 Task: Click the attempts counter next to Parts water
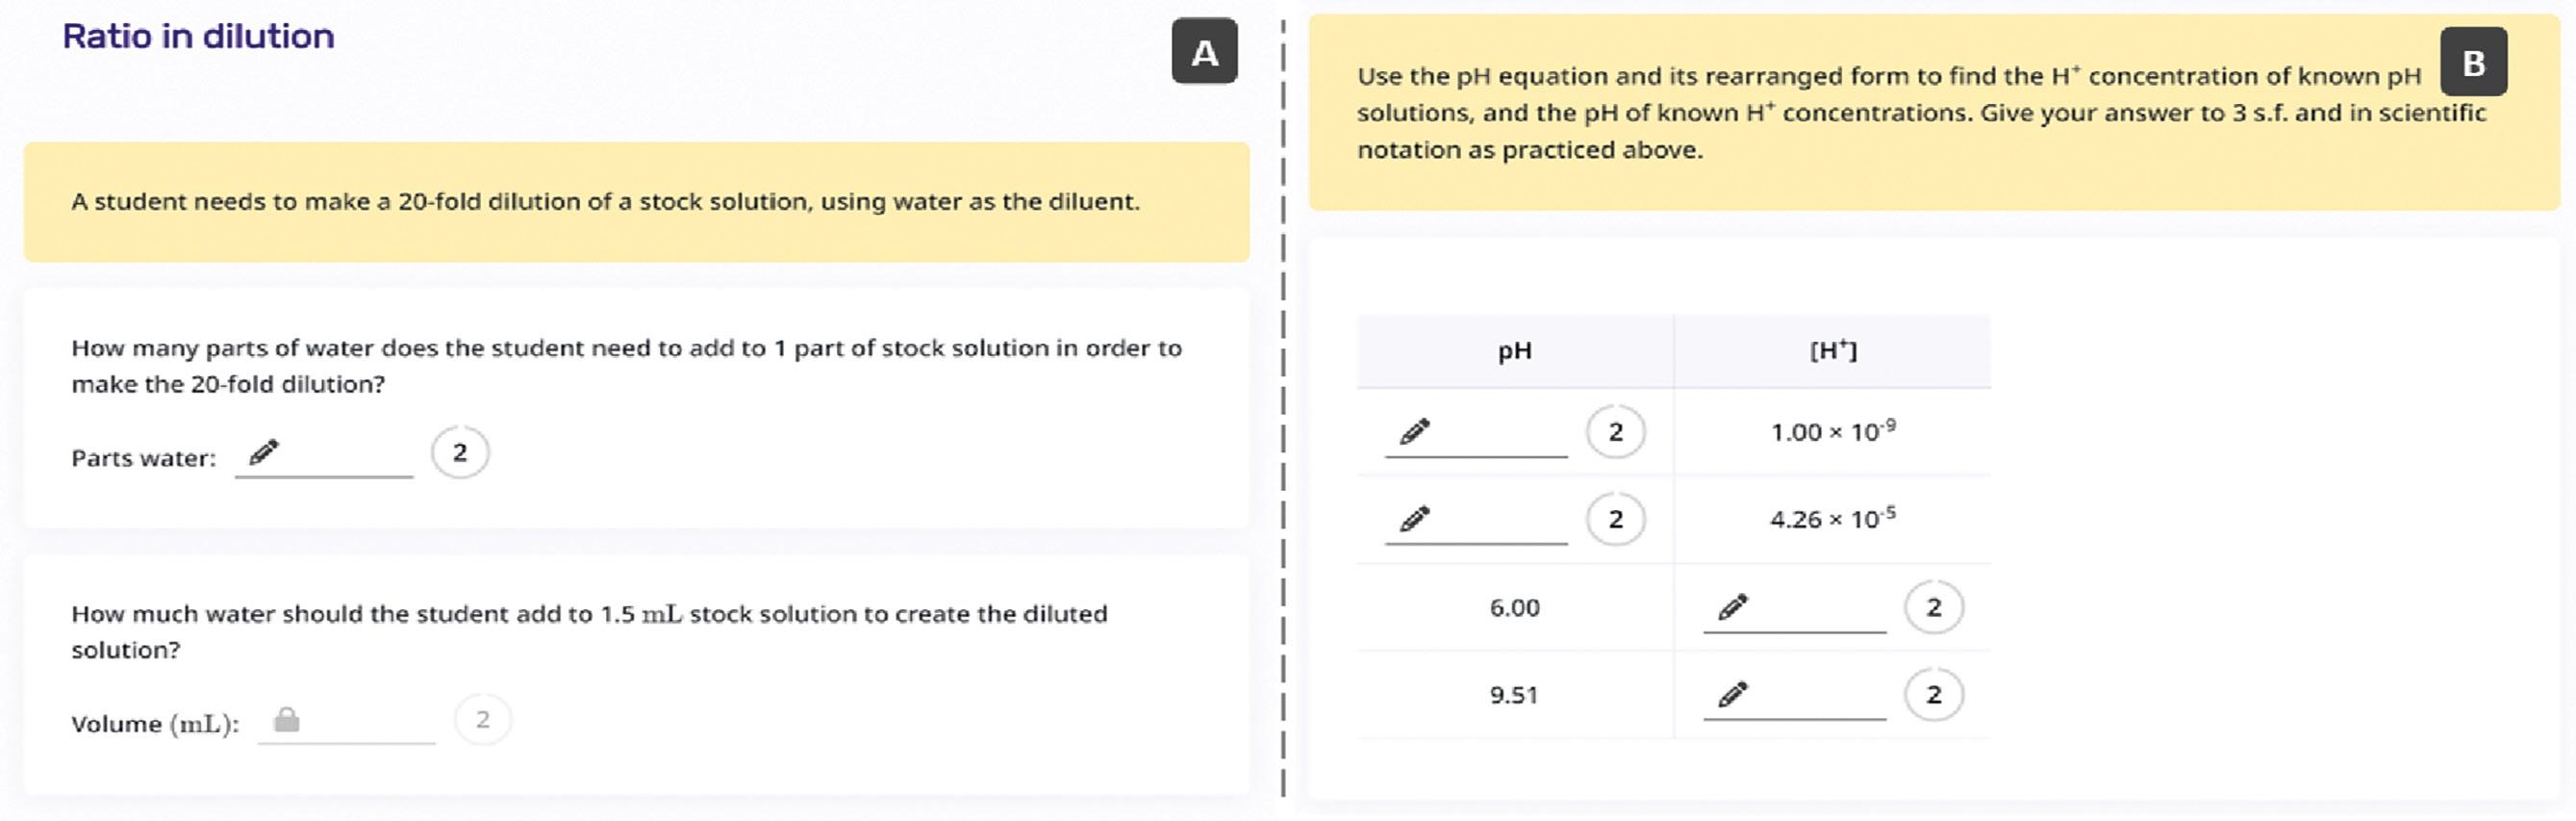tap(460, 453)
